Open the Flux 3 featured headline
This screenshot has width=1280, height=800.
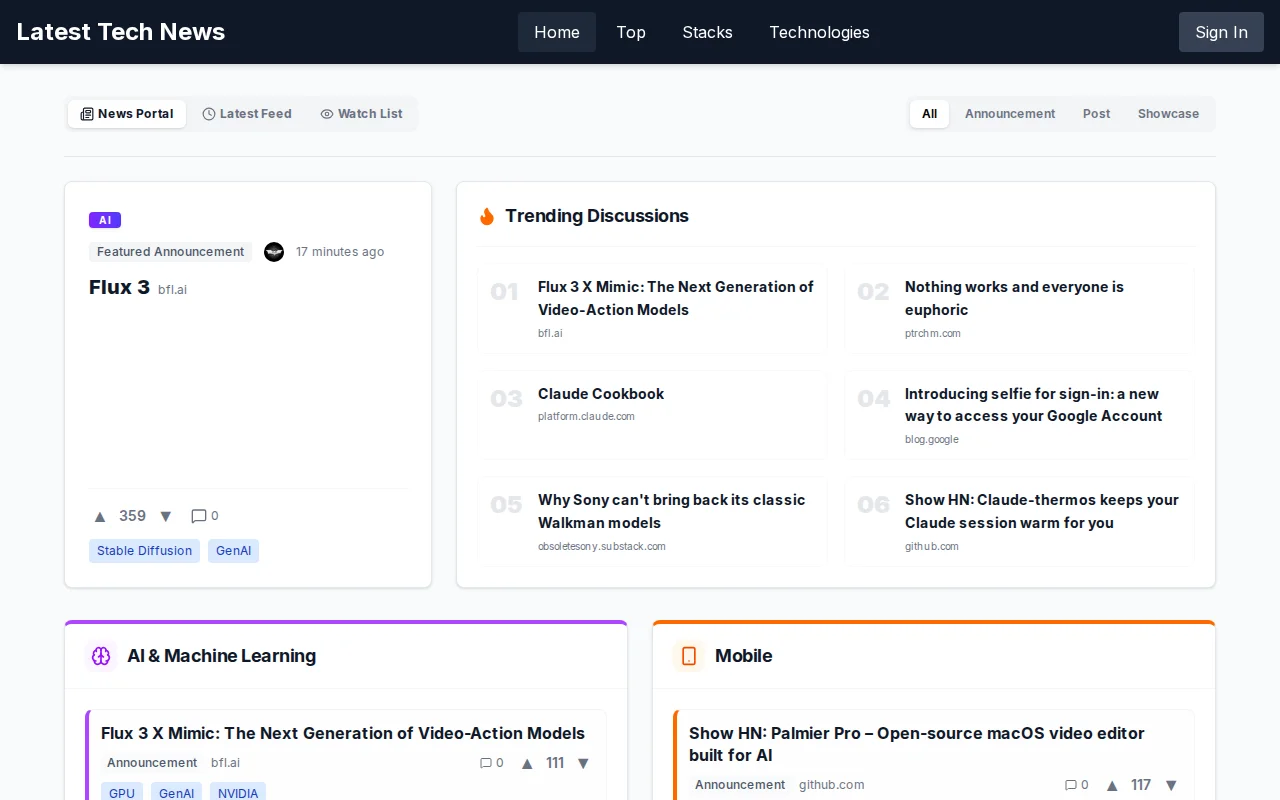(119, 287)
